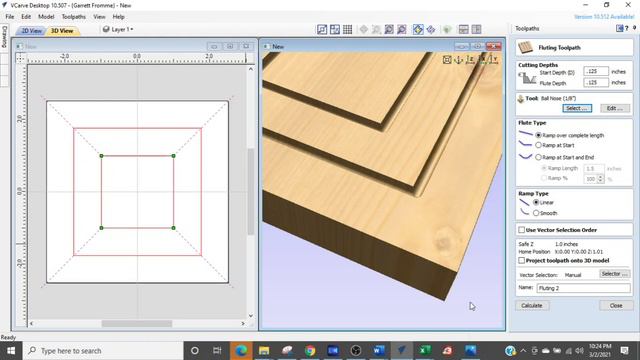Image resolution: width=640 pixels, height=360 pixels.
Task: Click the blue diamond icon next to the highlighted one
Action: (x=431, y=29)
